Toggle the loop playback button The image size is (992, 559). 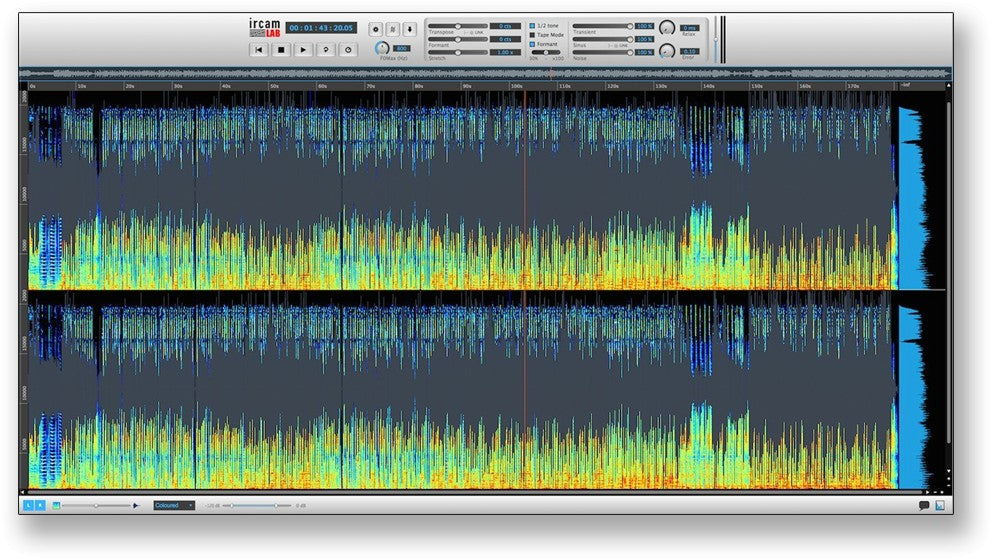pos(325,49)
